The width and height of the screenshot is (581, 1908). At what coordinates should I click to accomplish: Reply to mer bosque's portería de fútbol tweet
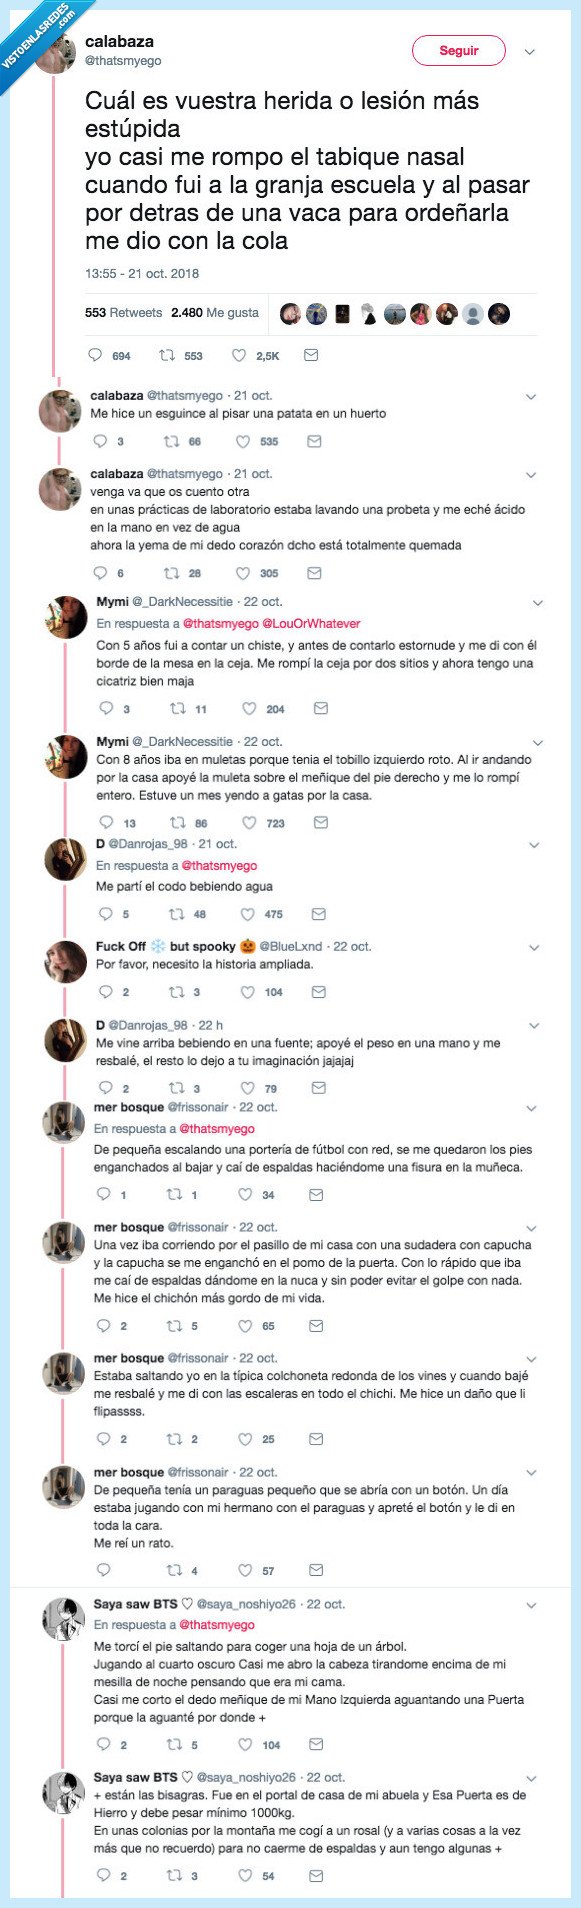(x=104, y=1194)
